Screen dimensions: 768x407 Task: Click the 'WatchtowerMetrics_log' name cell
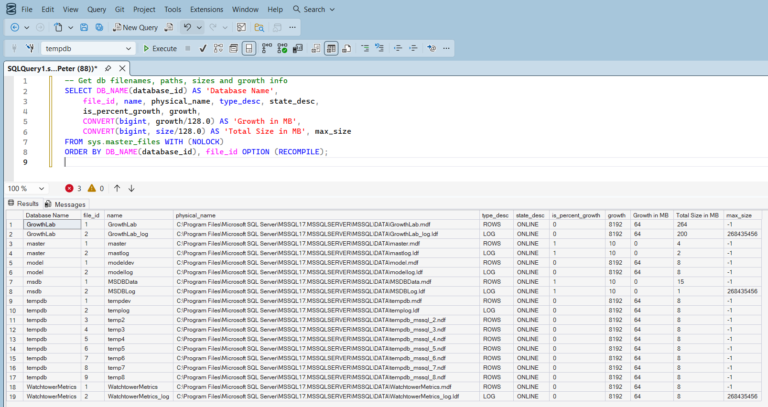(139, 397)
